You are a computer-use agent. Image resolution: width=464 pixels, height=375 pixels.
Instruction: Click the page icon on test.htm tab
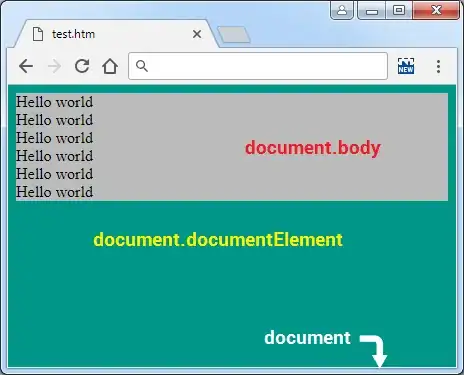(x=38, y=34)
